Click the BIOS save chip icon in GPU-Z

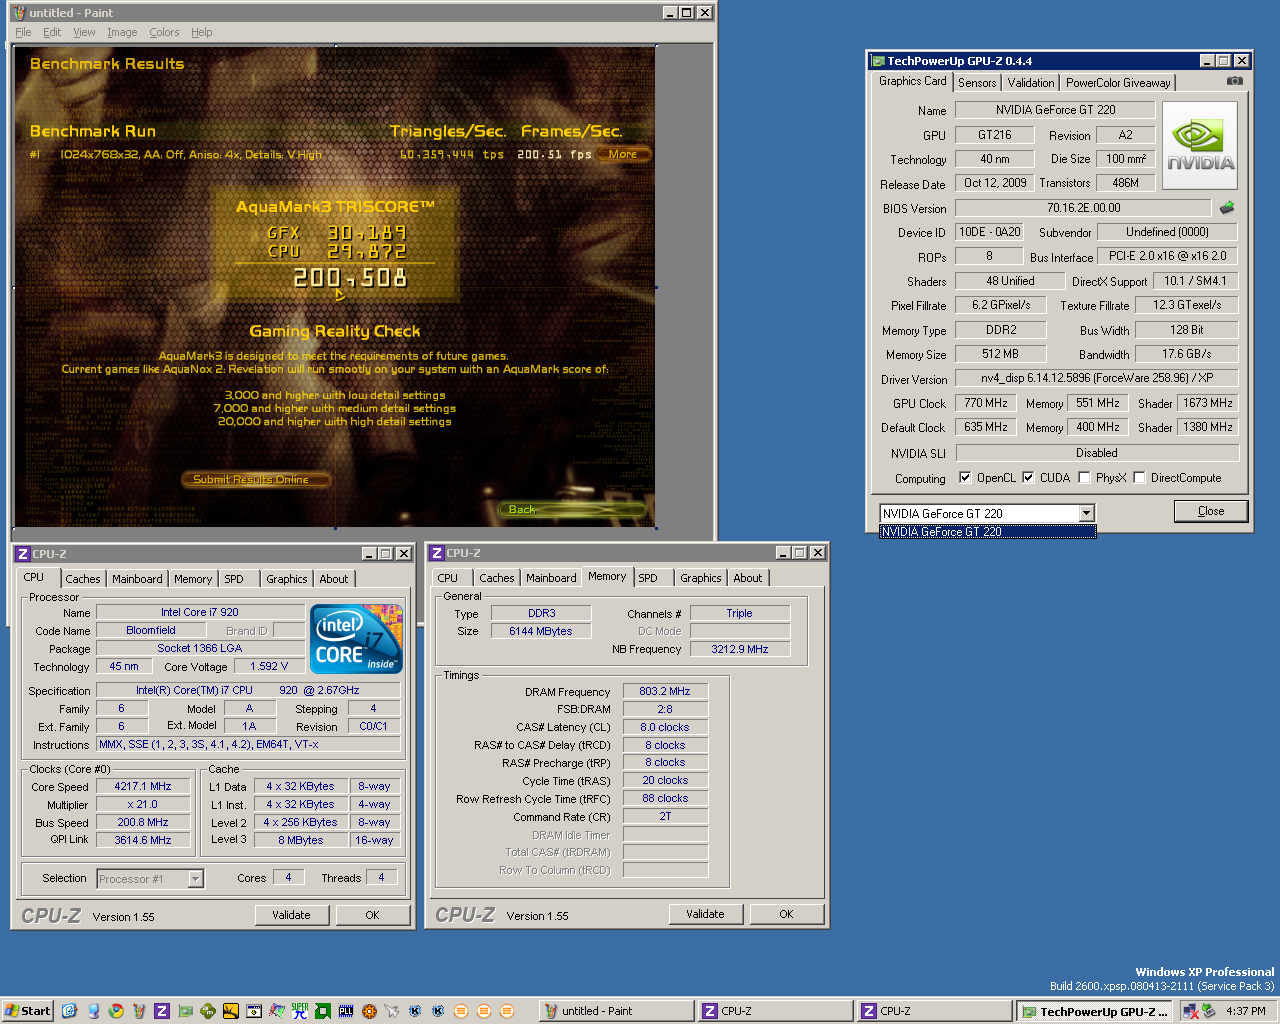tap(1227, 208)
